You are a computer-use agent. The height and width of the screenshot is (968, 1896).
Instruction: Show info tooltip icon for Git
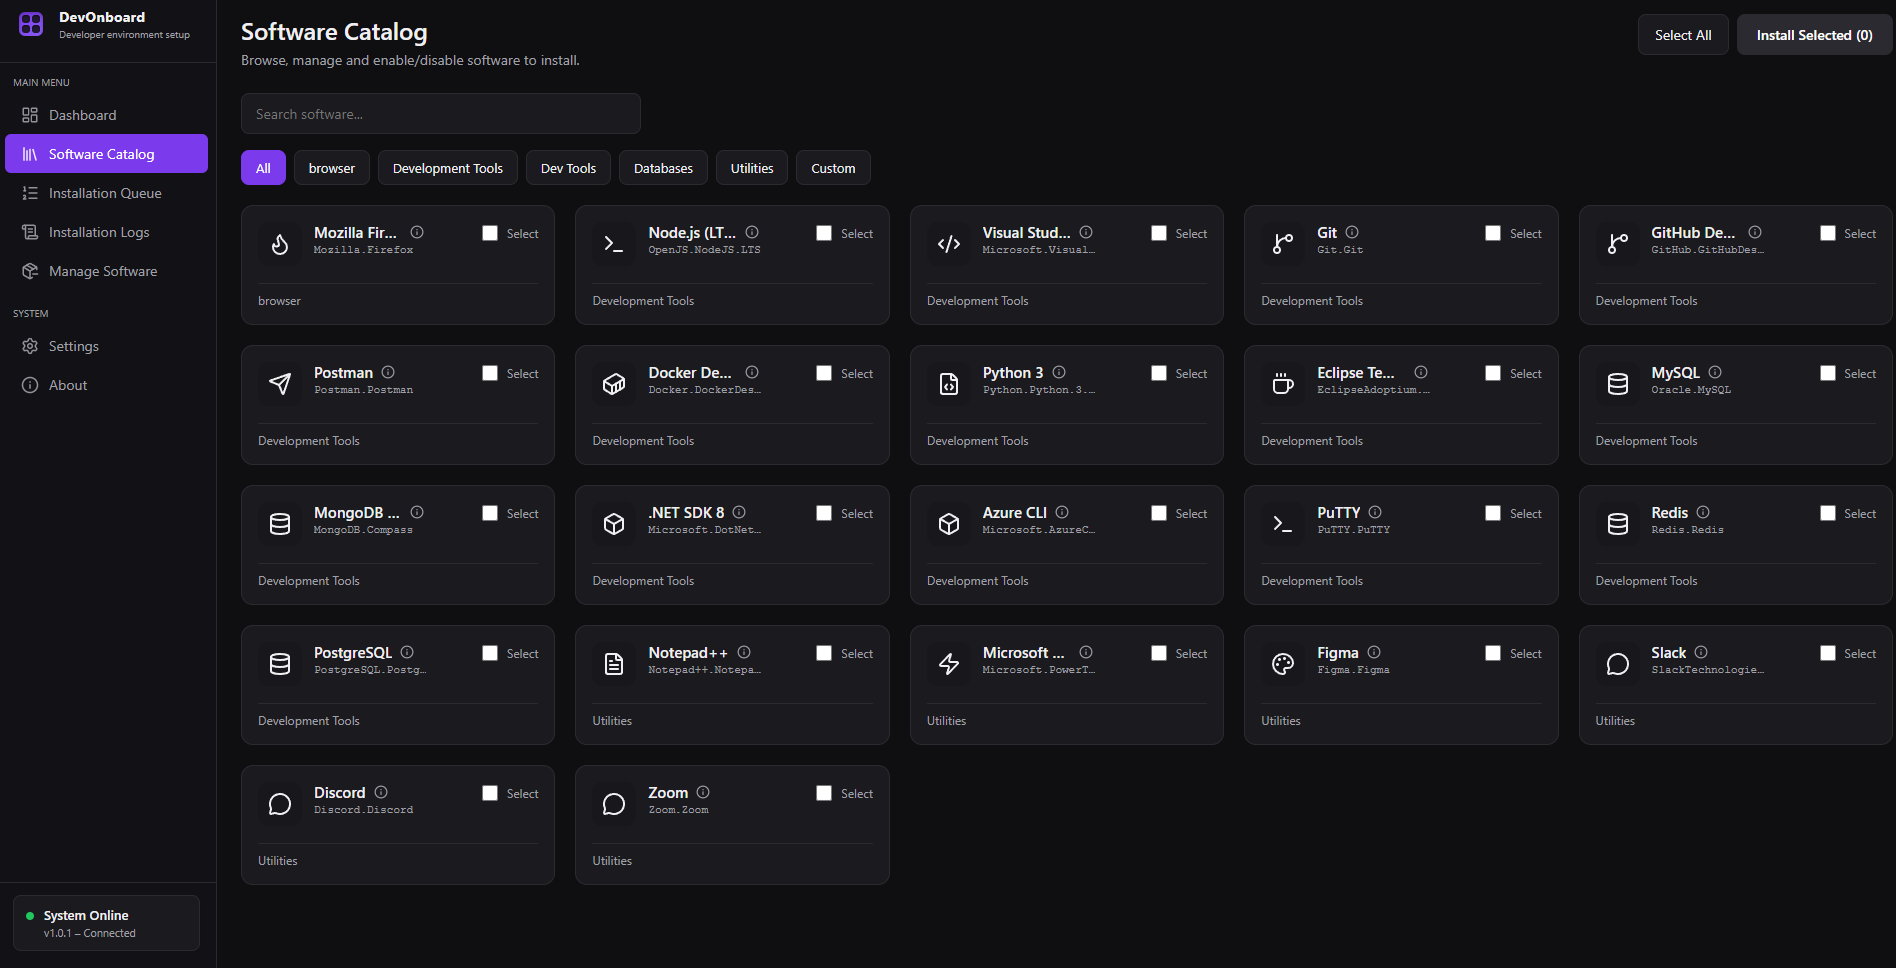[1352, 232]
